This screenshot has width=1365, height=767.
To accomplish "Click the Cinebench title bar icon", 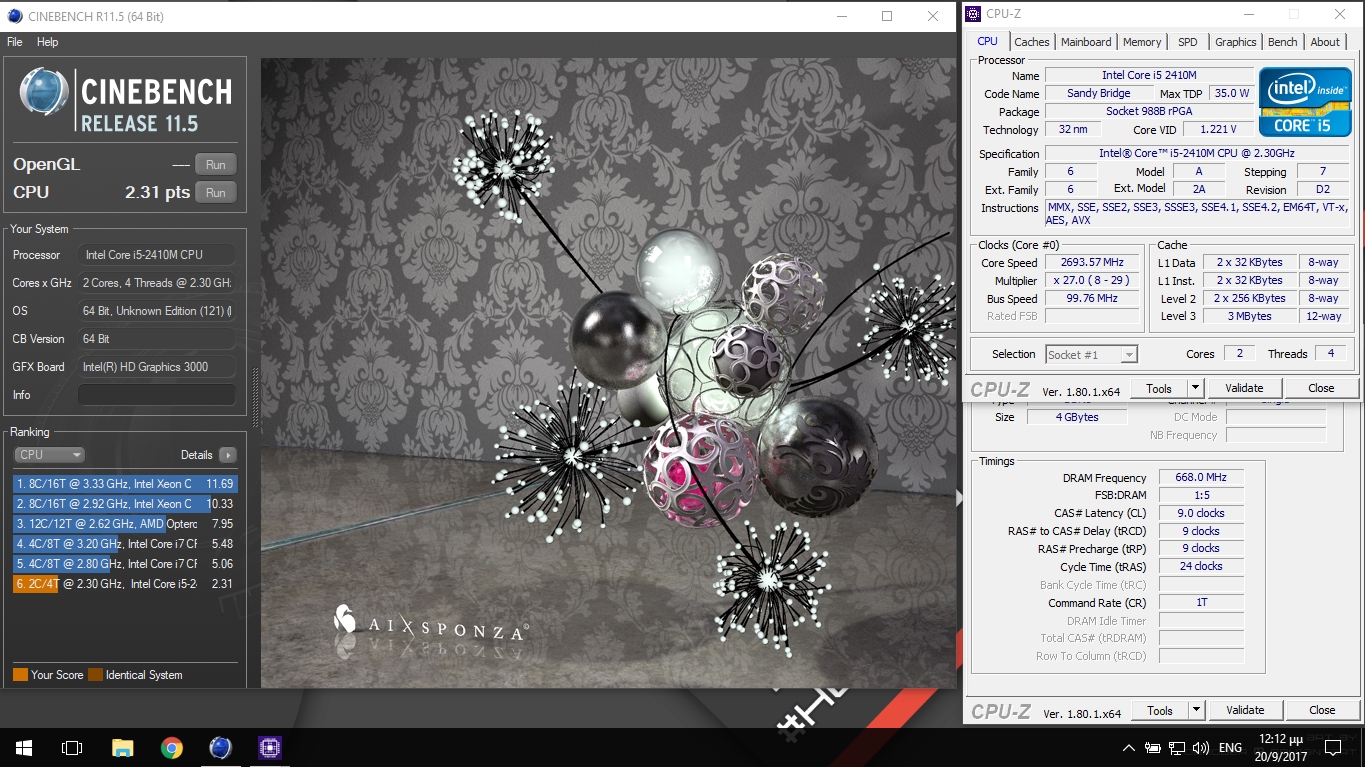I will [14, 16].
